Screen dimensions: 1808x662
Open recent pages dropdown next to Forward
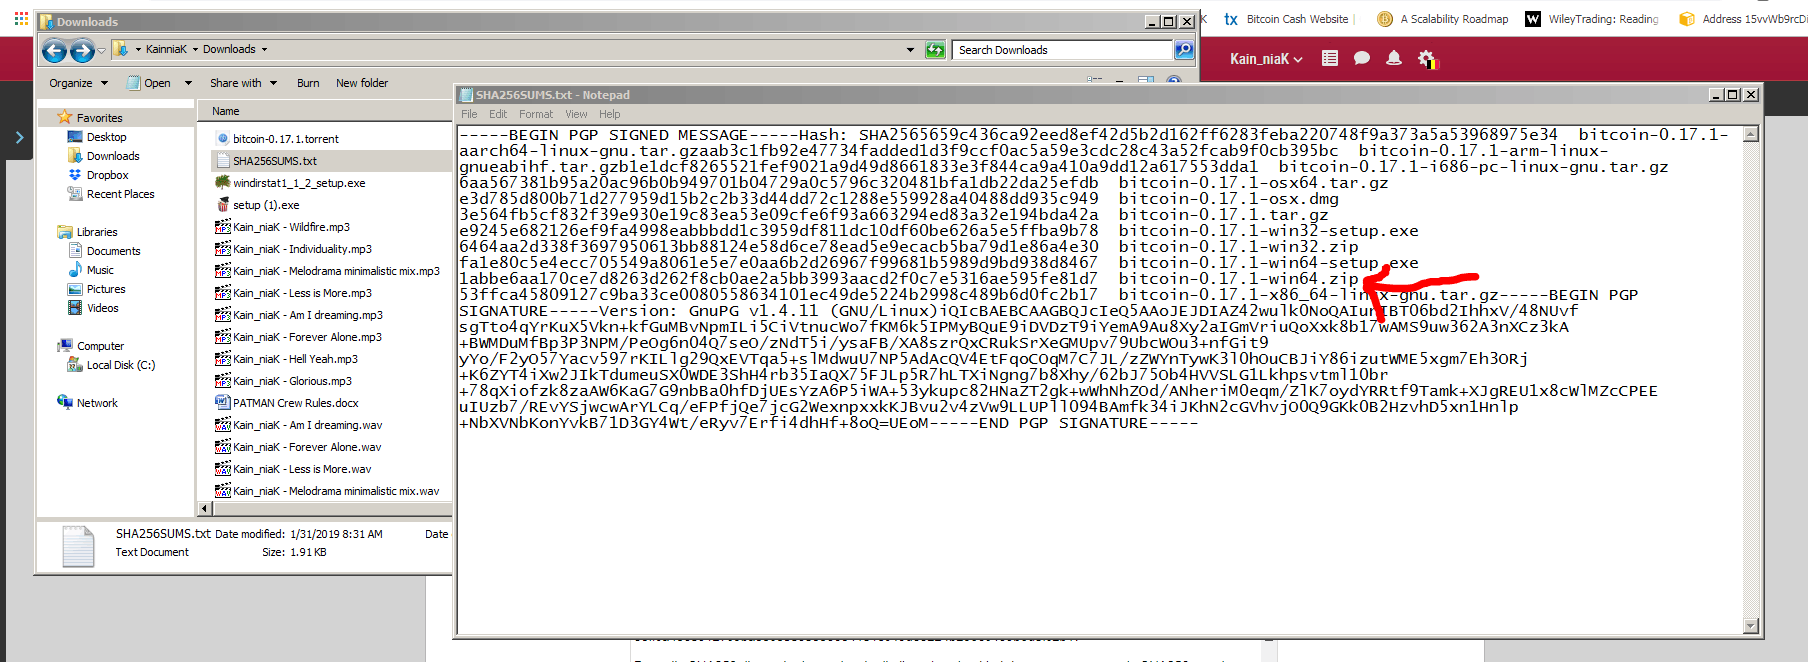(102, 50)
